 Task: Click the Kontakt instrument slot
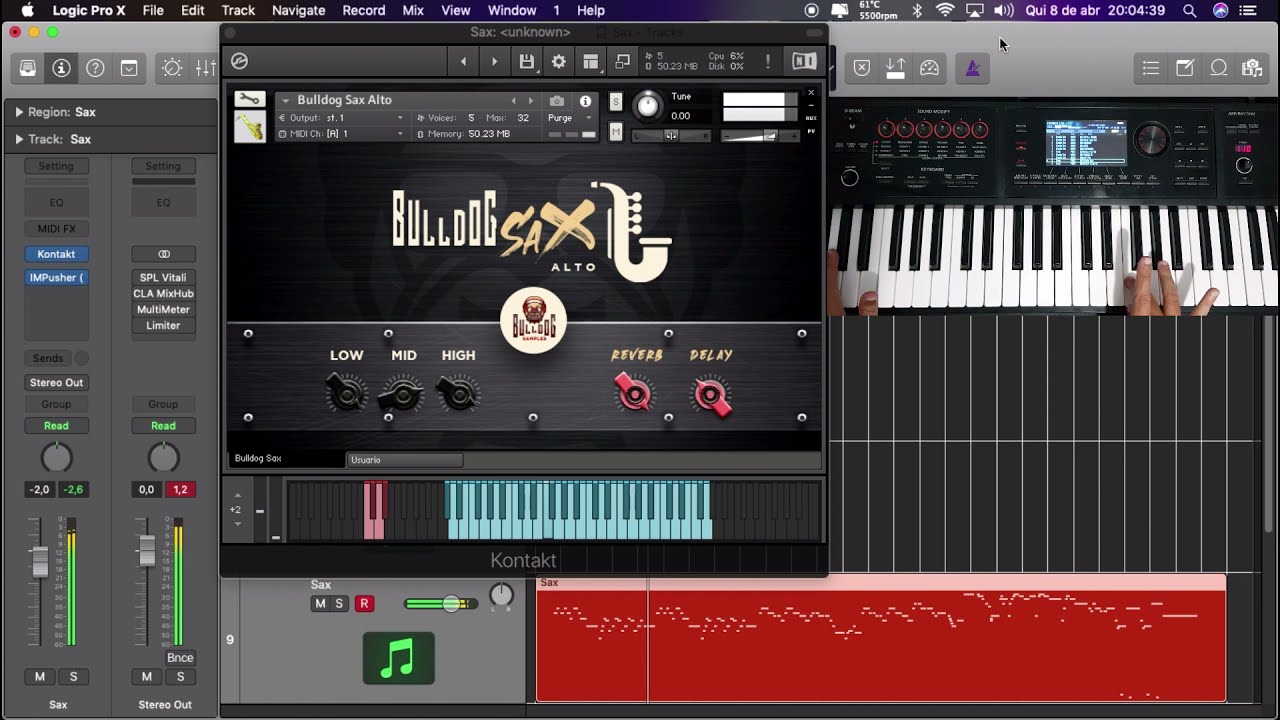click(x=56, y=254)
